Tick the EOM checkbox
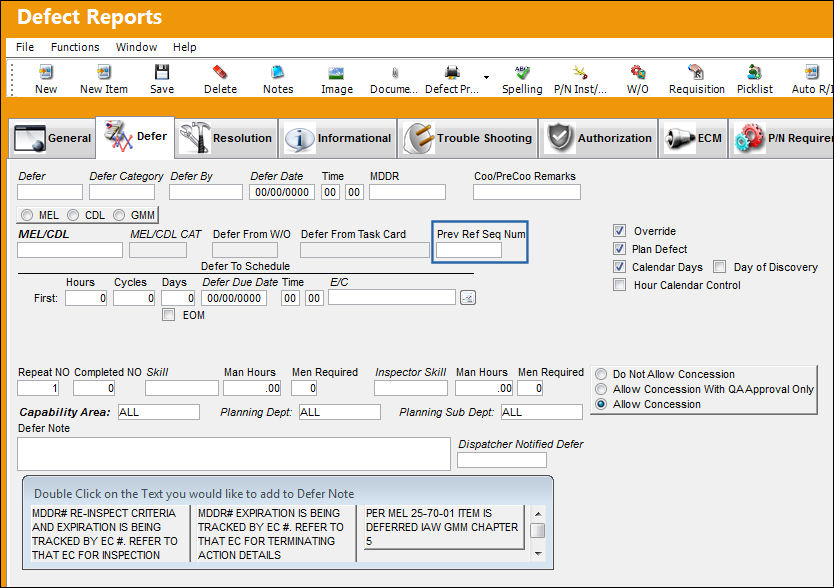This screenshot has width=834, height=588. pos(169,314)
